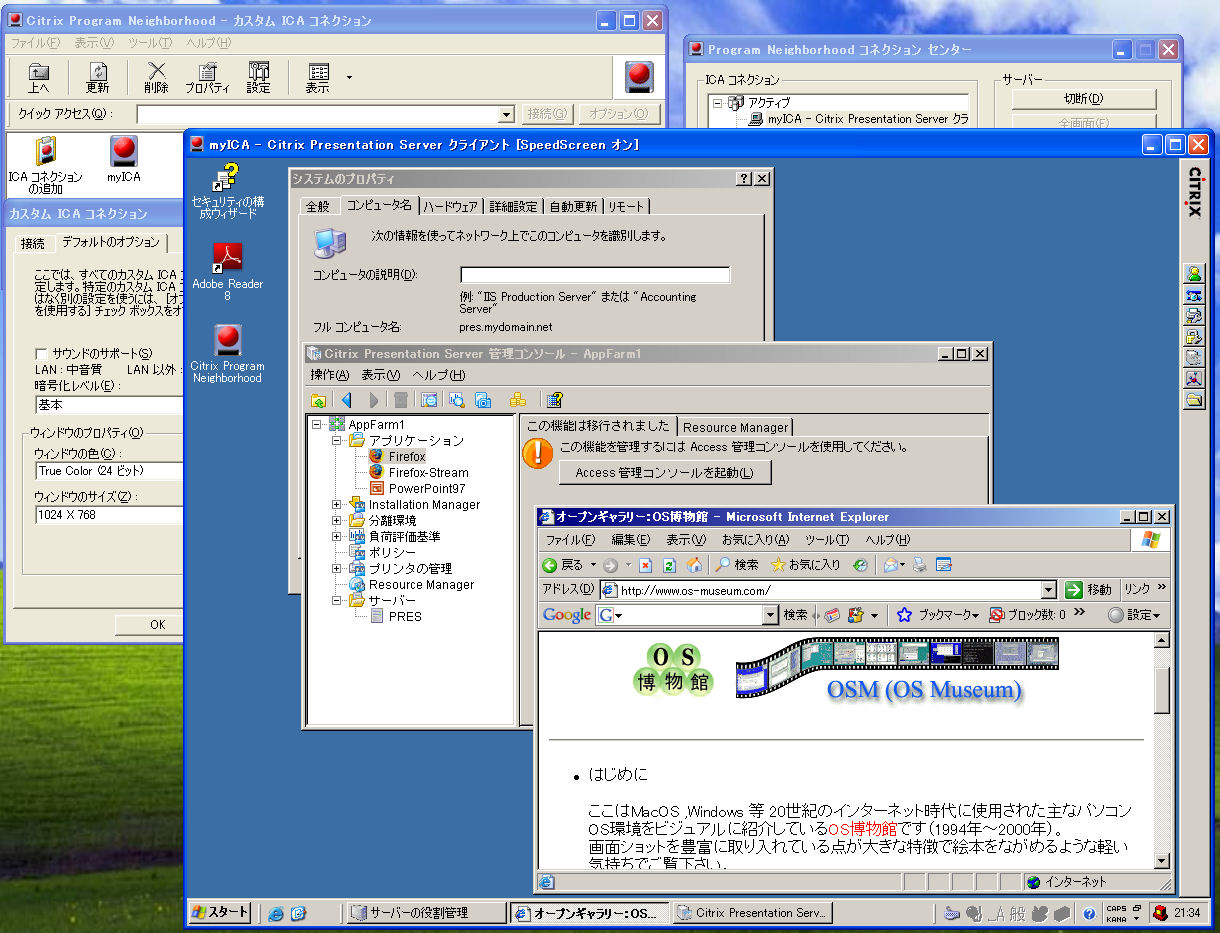This screenshot has width=1220, height=933.
Task: Click the 更新 (Refresh) icon in Program Neighborhood
Action: (97, 78)
